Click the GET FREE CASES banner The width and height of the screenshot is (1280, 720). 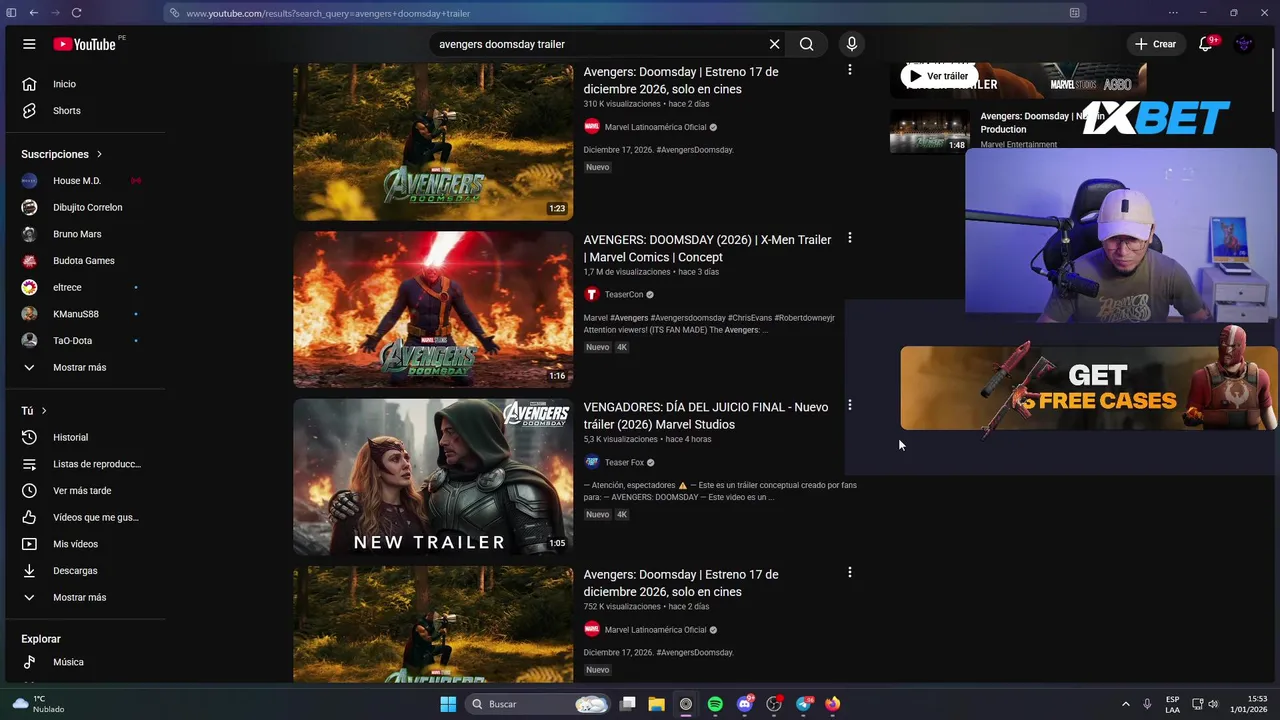coord(1089,389)
